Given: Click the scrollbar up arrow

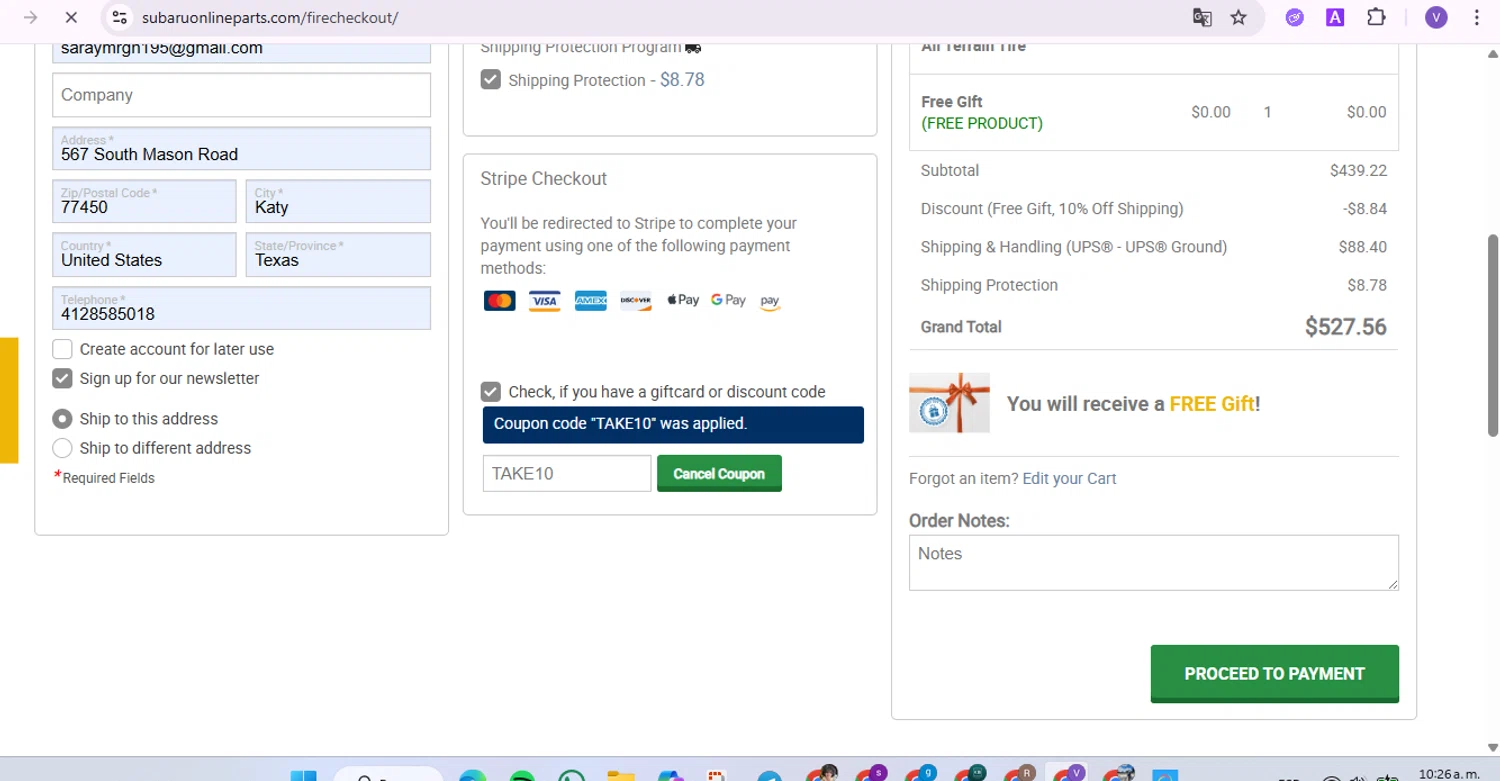Looking at the screenshot, I should pos(1493,53).
